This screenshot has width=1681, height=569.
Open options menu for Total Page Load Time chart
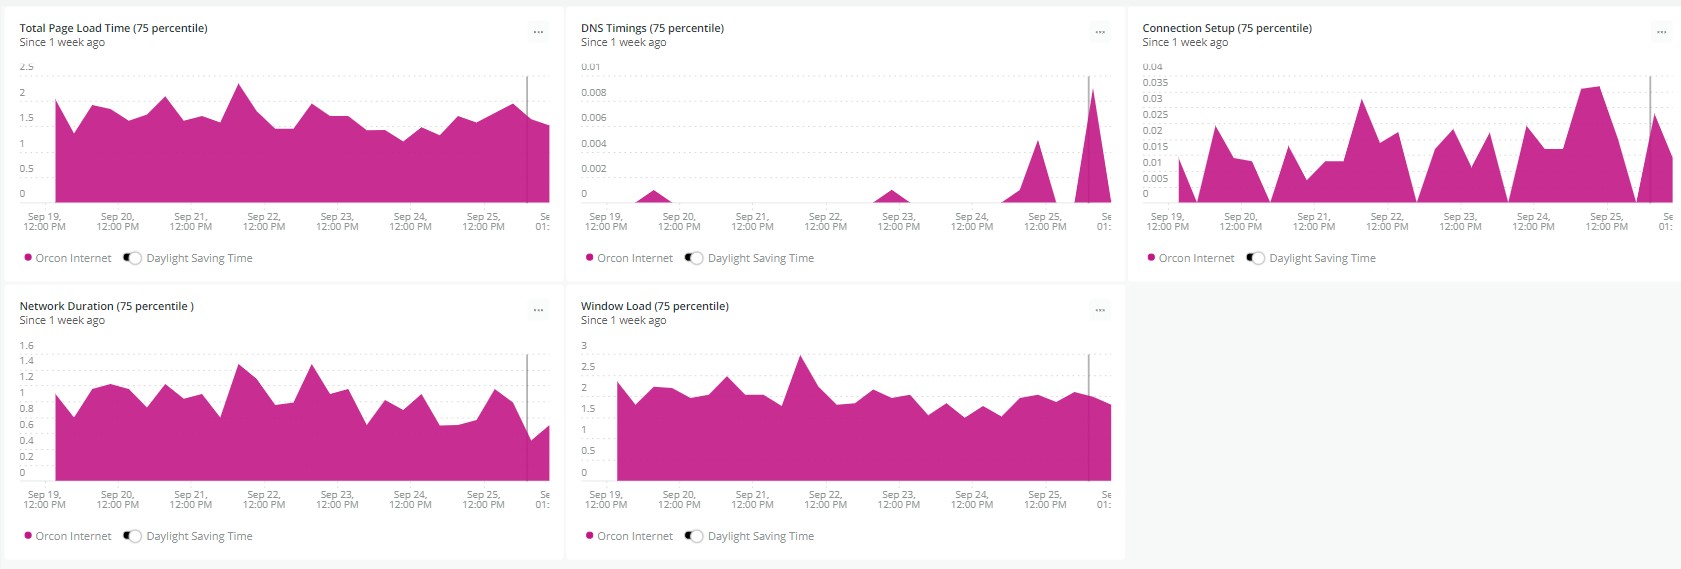(x=538, y=33)
